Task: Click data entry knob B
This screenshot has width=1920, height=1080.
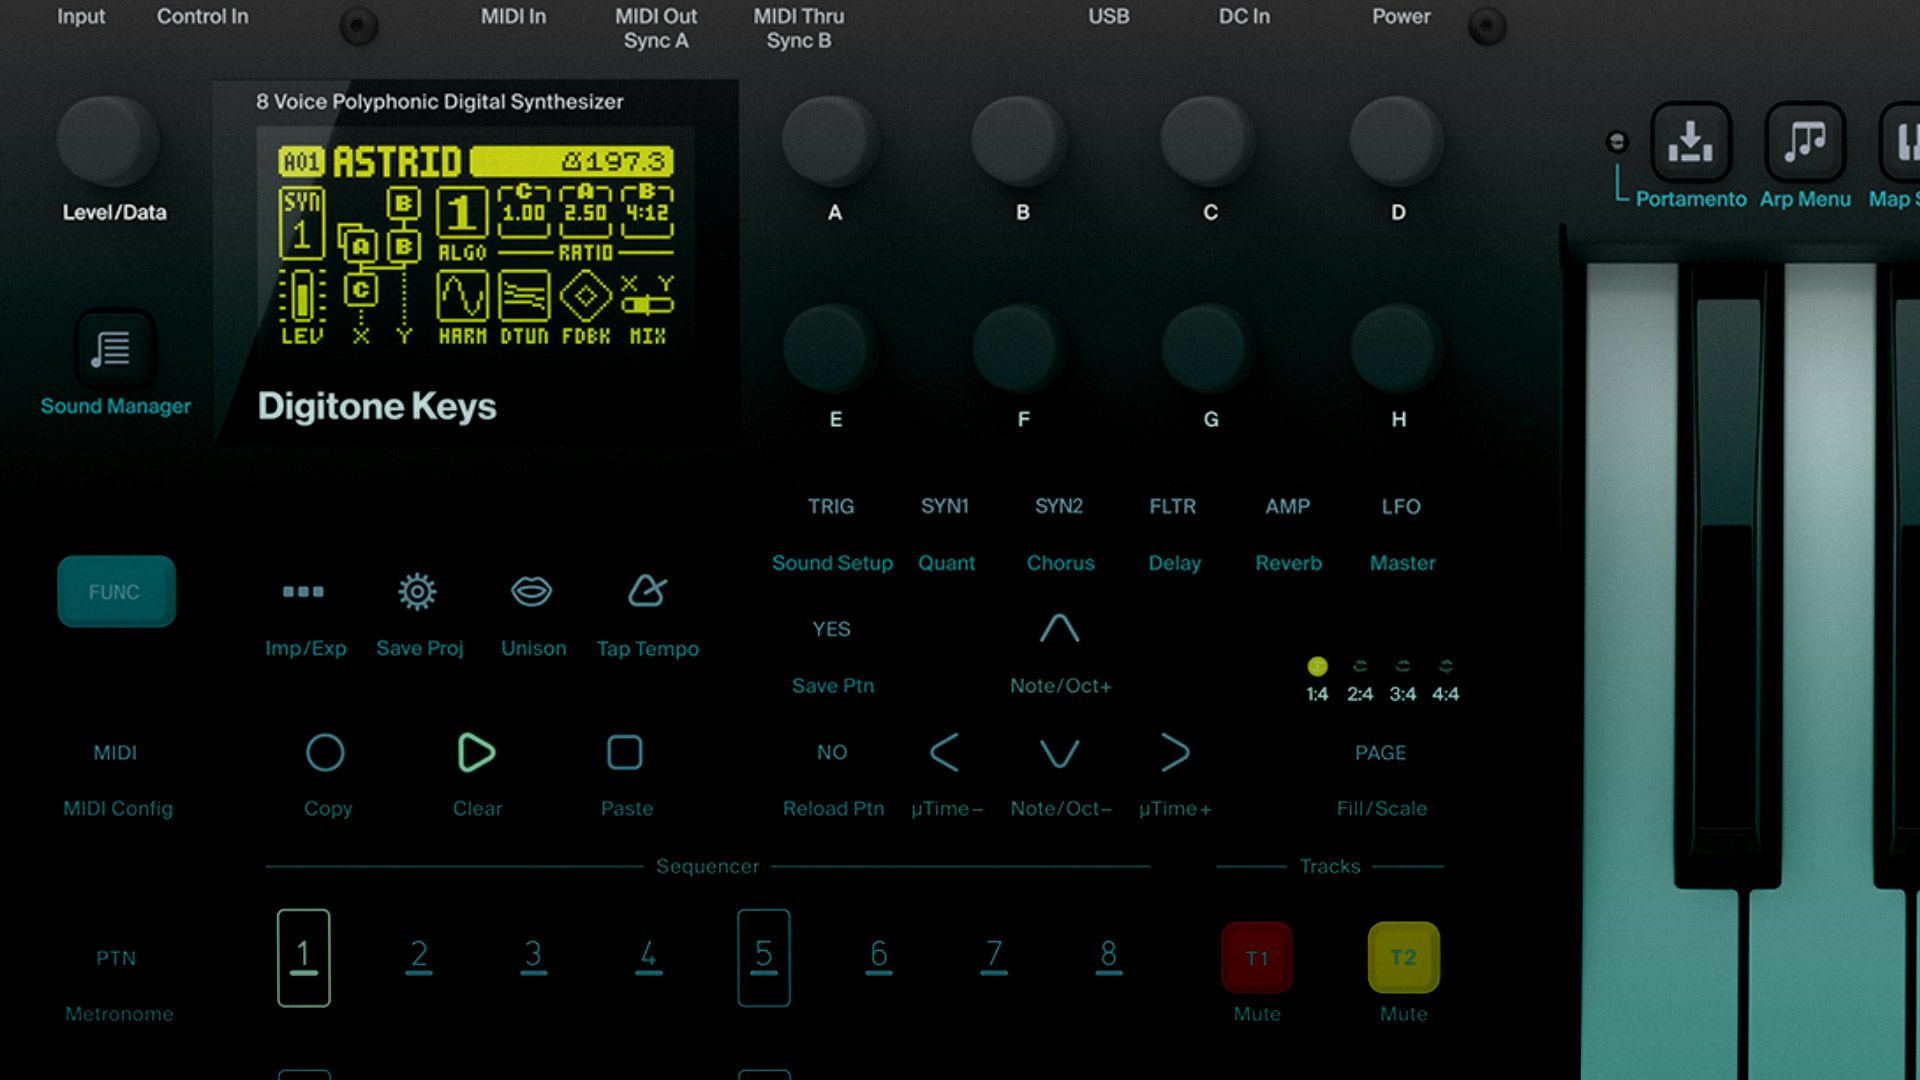Action: pos(1020,142)
